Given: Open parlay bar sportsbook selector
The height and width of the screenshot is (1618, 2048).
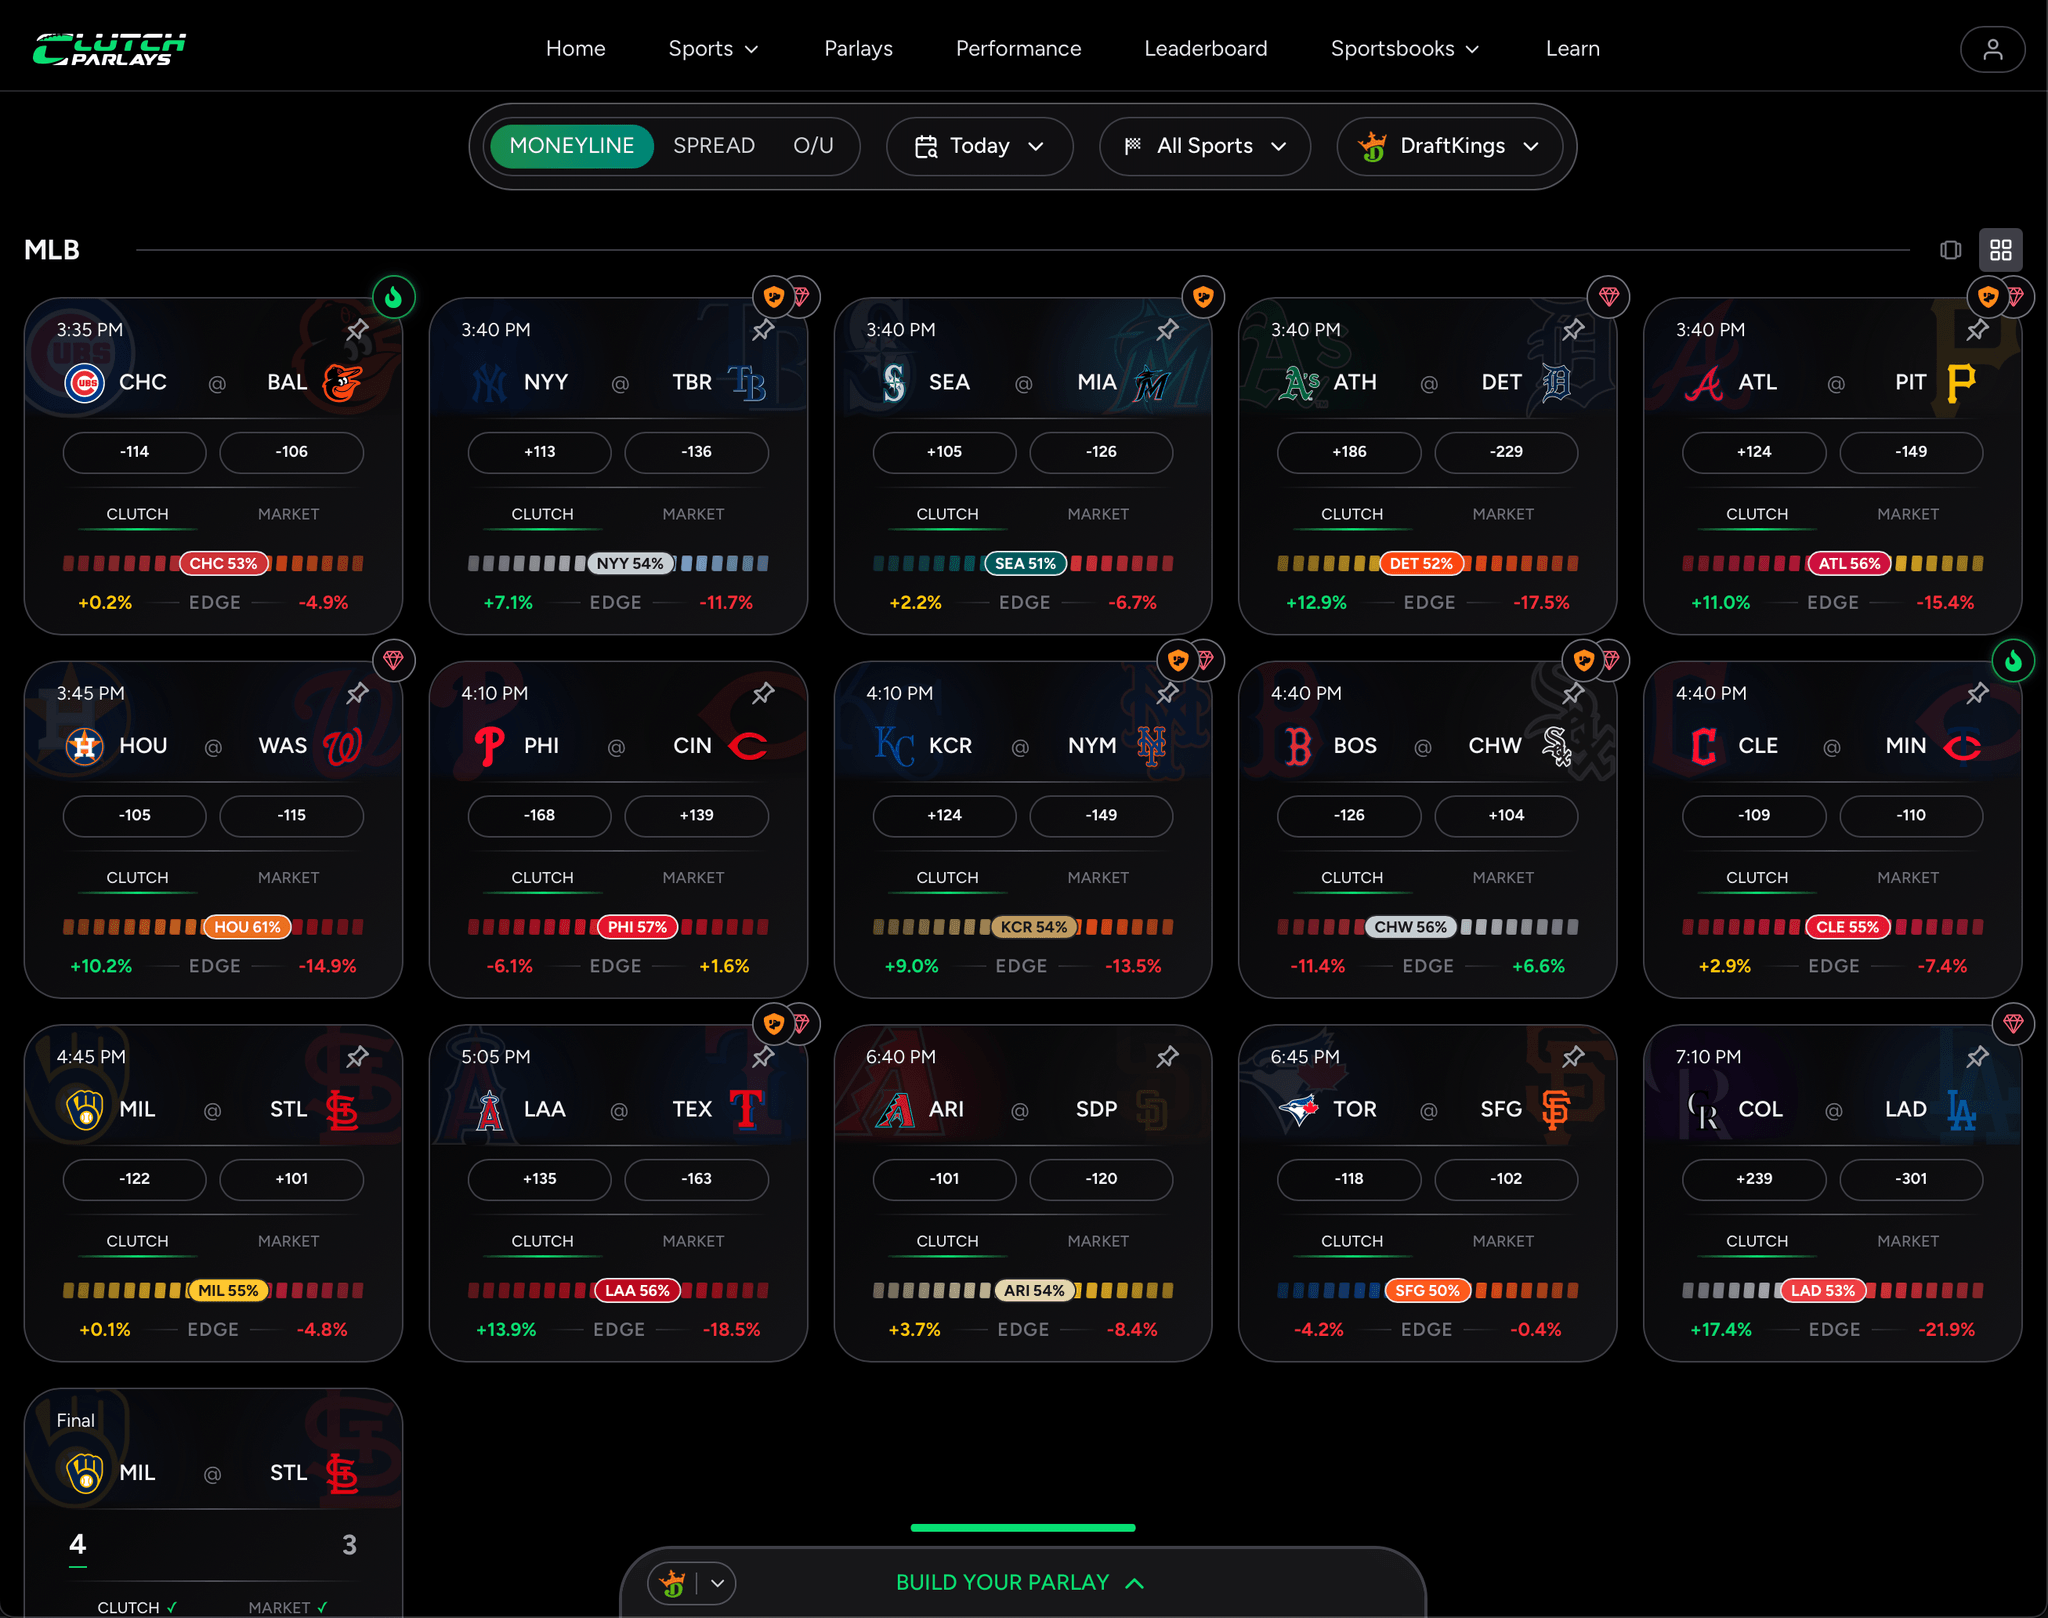Looking at the screenshot, I should pos(692,1583).
